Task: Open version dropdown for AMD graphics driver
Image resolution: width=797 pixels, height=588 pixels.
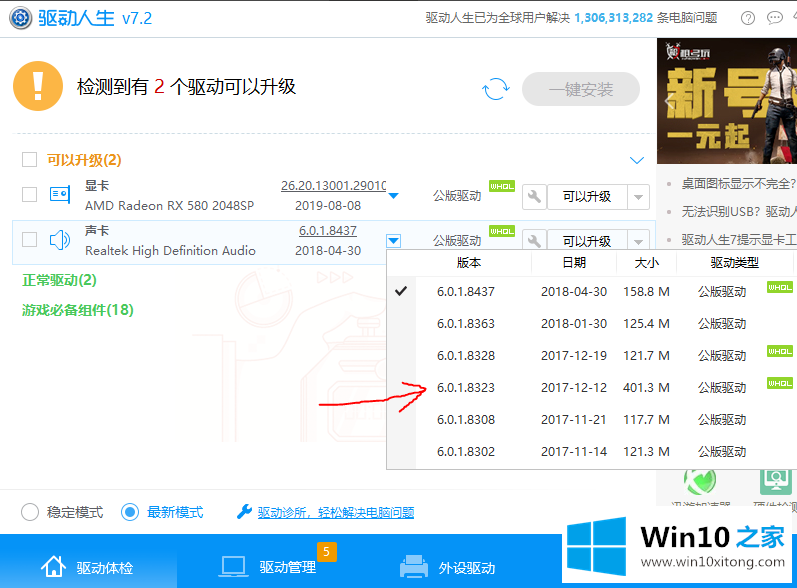Action: pyautogui.click(x=393, y=196)
